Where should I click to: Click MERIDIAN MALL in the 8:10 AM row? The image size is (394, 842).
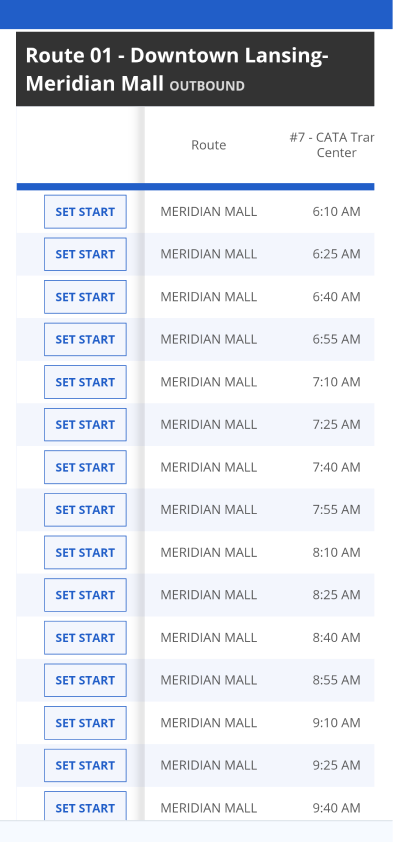pyautogui.click(x=209, y=553)
